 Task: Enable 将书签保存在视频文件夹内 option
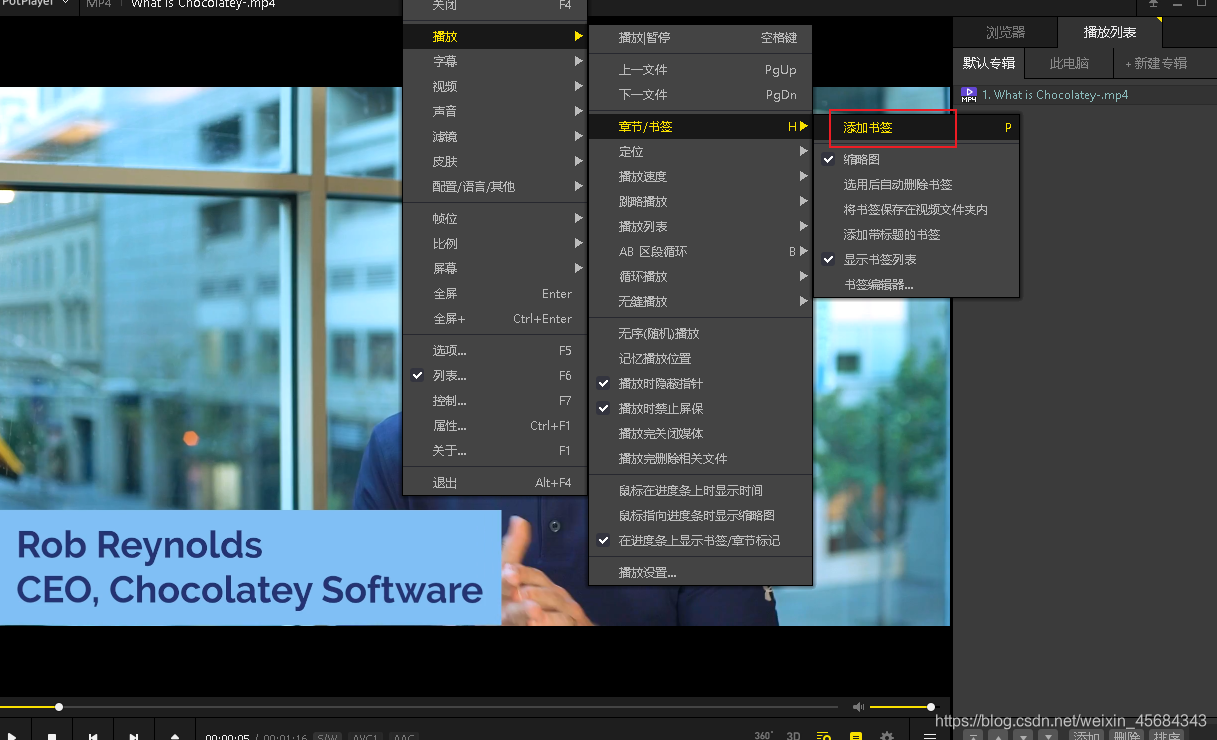coord(917,210)
